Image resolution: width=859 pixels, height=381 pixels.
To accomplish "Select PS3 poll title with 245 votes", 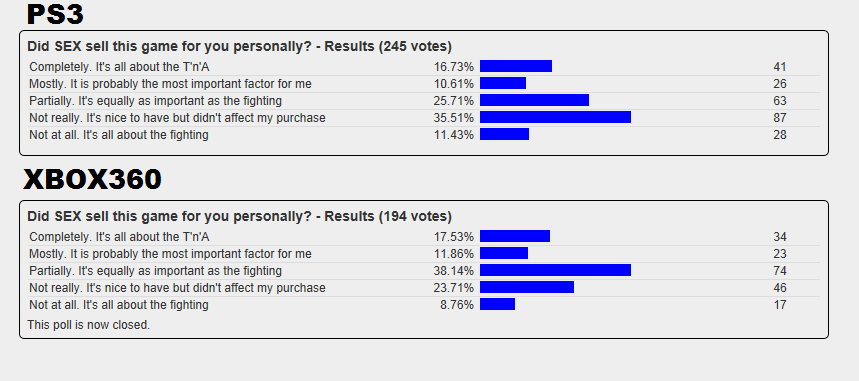I will pyautogui.click(x=239, y=47).
